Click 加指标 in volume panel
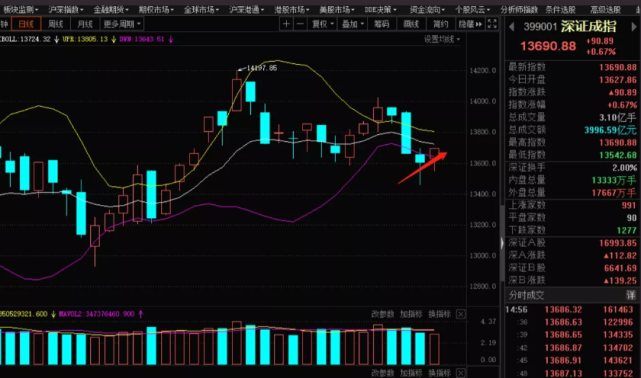This screenshot has height=378, width=641. coord(411,314)
